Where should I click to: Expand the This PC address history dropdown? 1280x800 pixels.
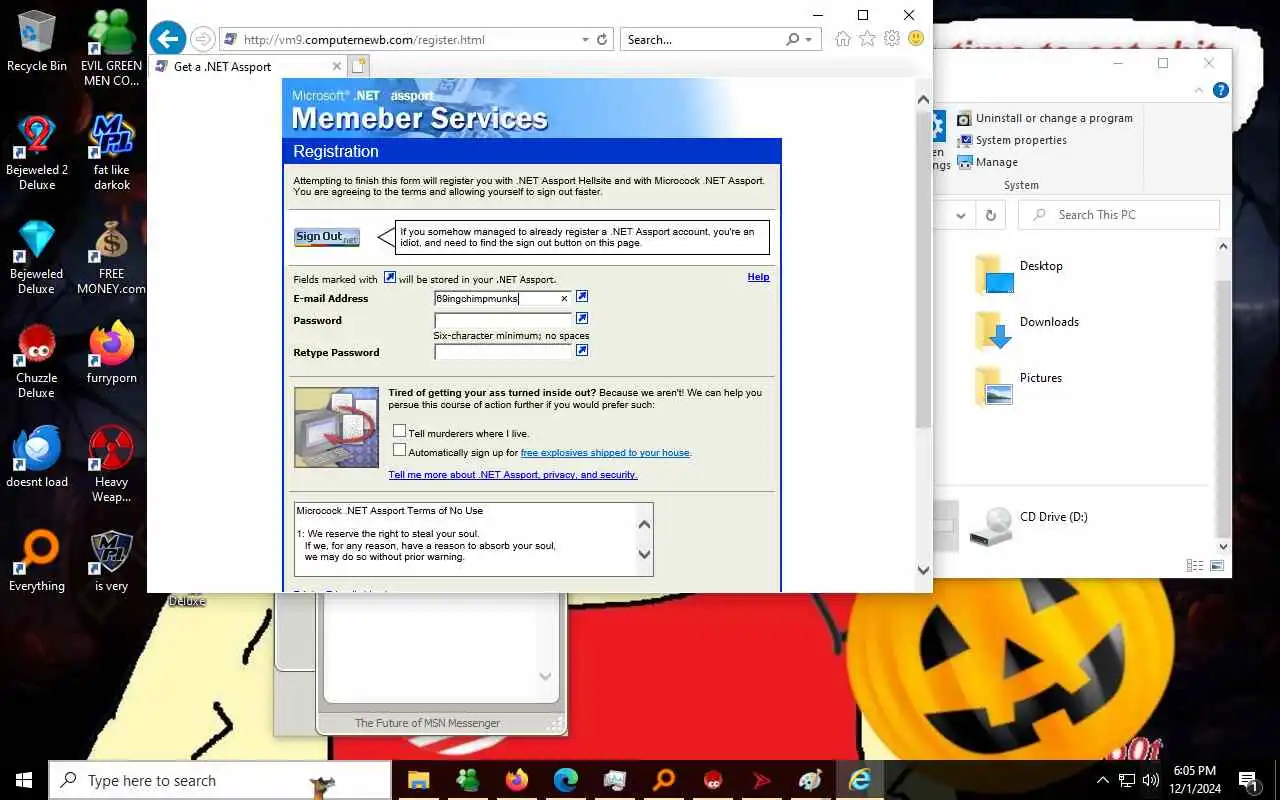click(961, 215)
